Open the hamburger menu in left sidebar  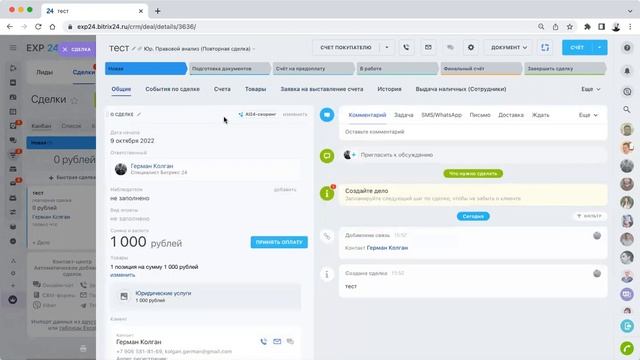click(13, 48)
